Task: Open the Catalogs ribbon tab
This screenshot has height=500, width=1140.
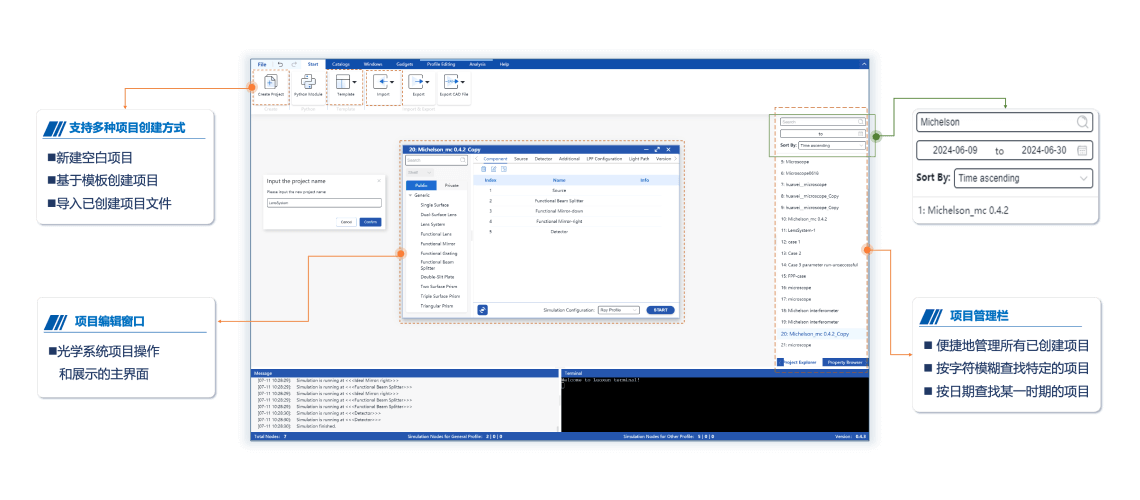Action: click(341, 64)
